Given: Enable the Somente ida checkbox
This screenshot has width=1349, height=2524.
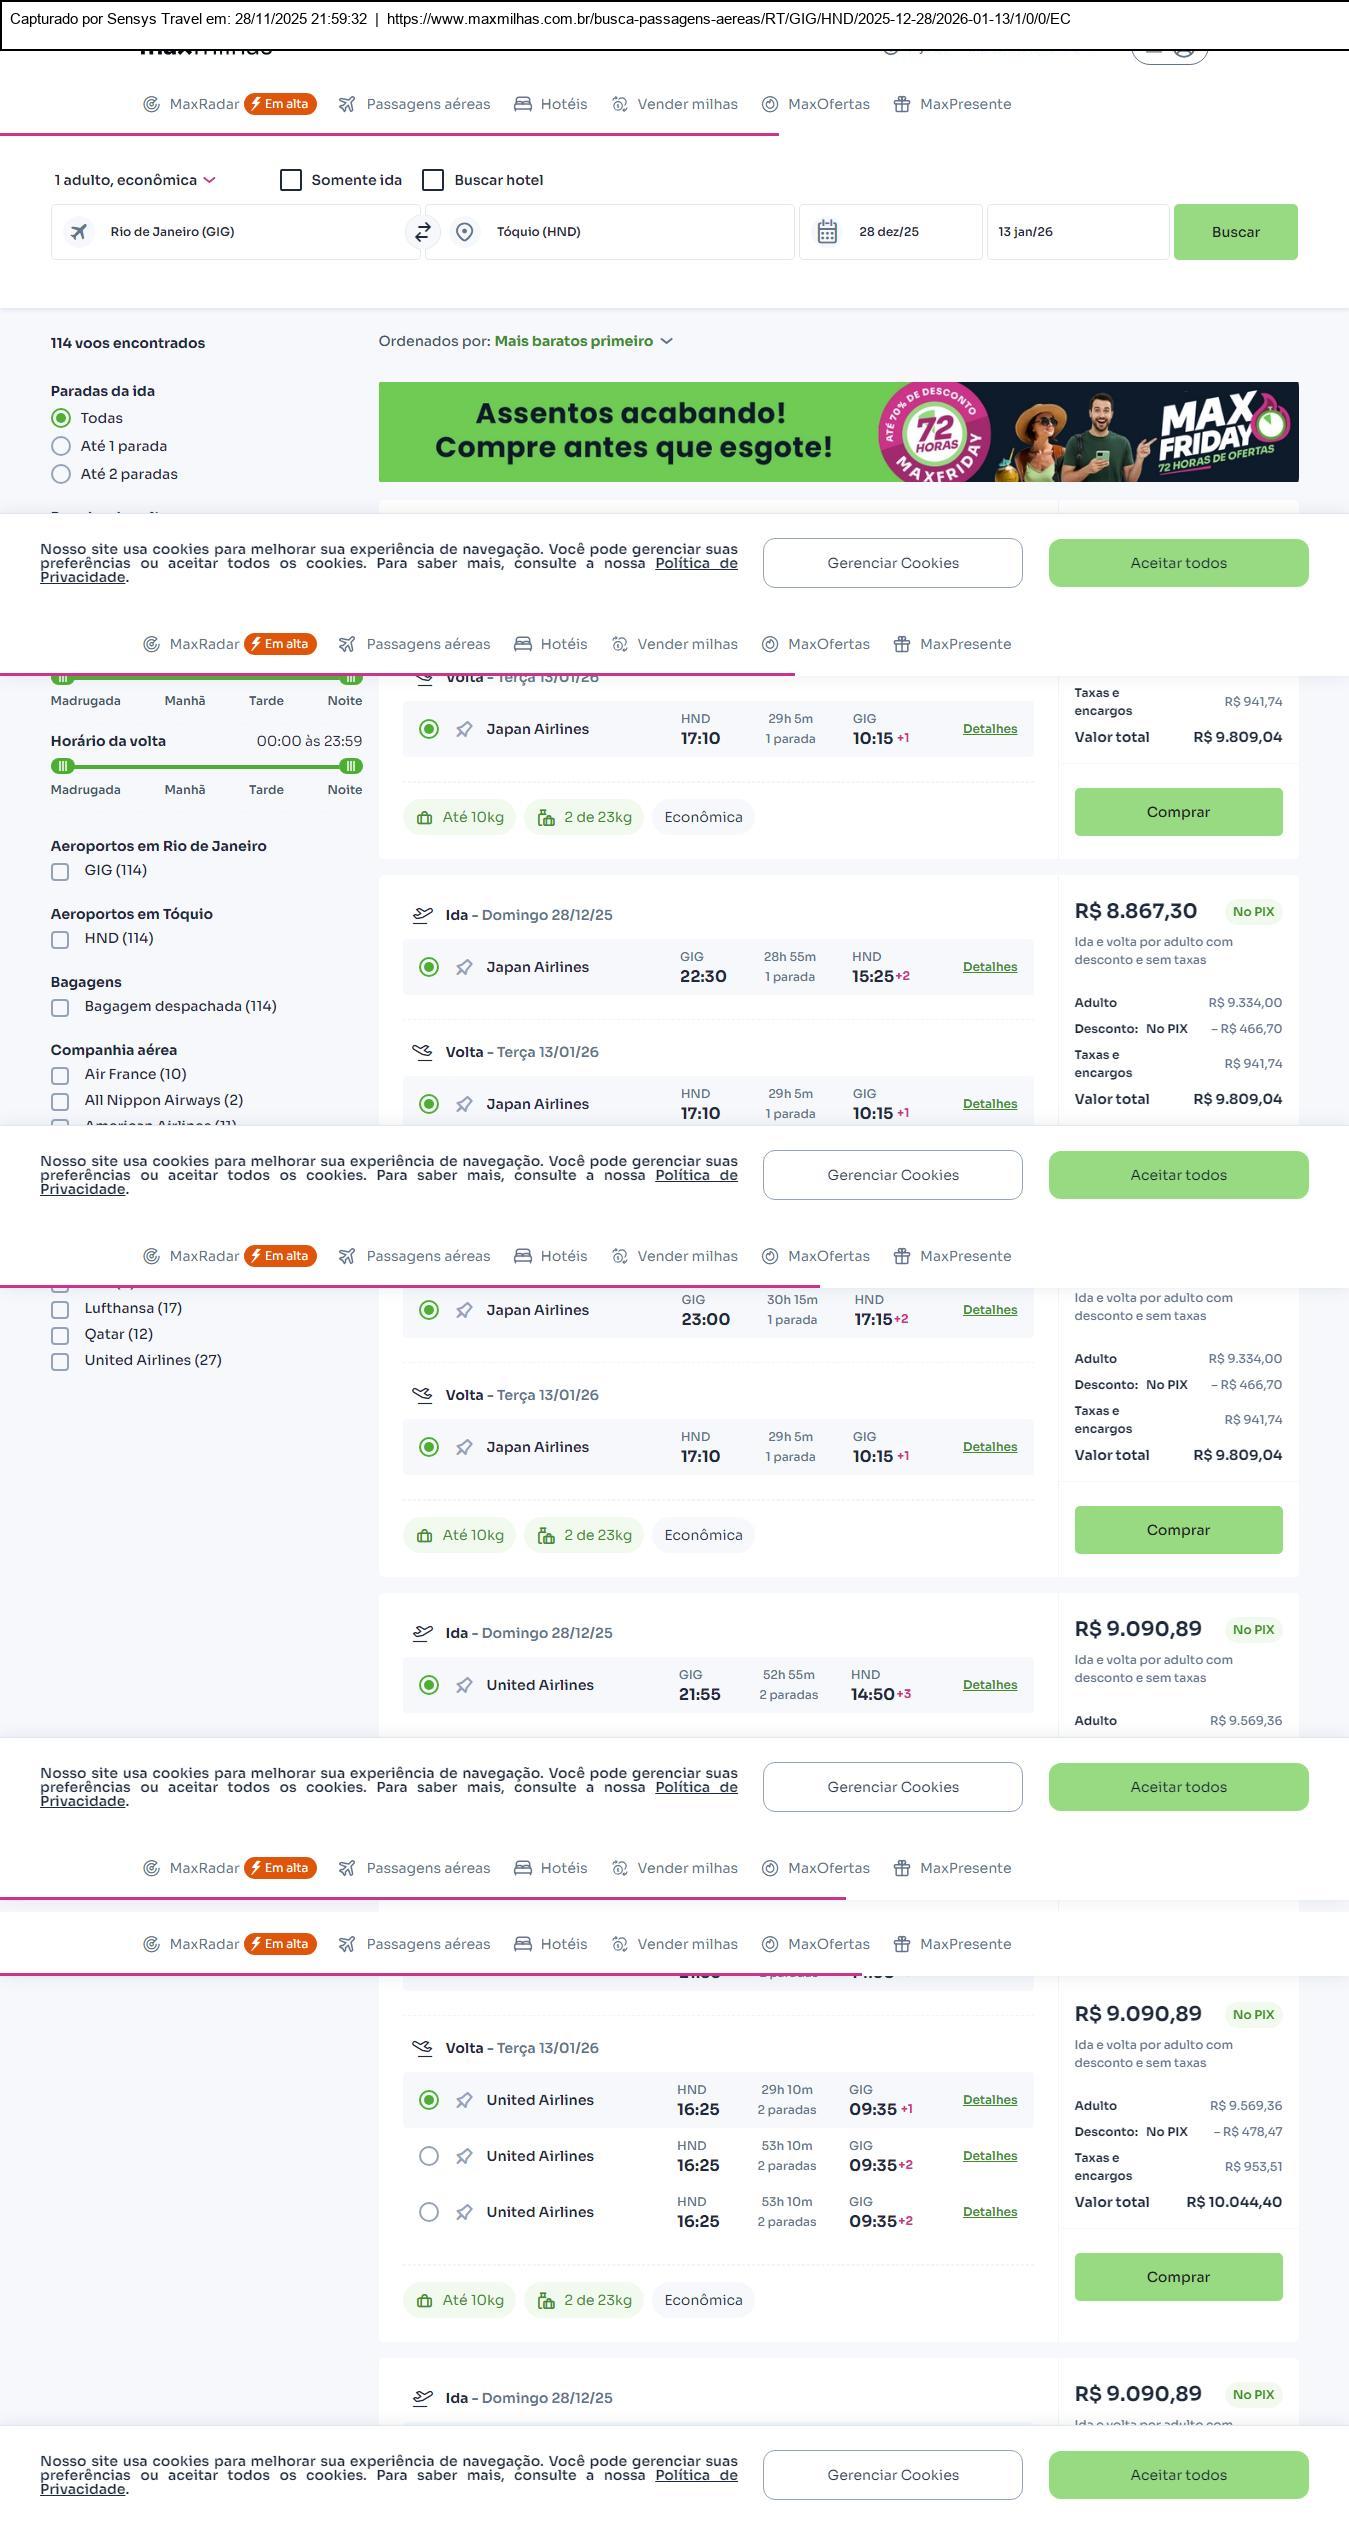Looking at the screenshot, I should 291,180.
